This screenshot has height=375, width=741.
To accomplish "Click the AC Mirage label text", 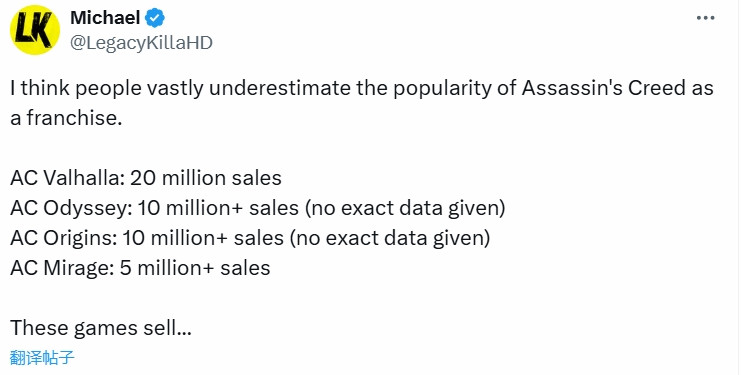I will pos(62,268).
